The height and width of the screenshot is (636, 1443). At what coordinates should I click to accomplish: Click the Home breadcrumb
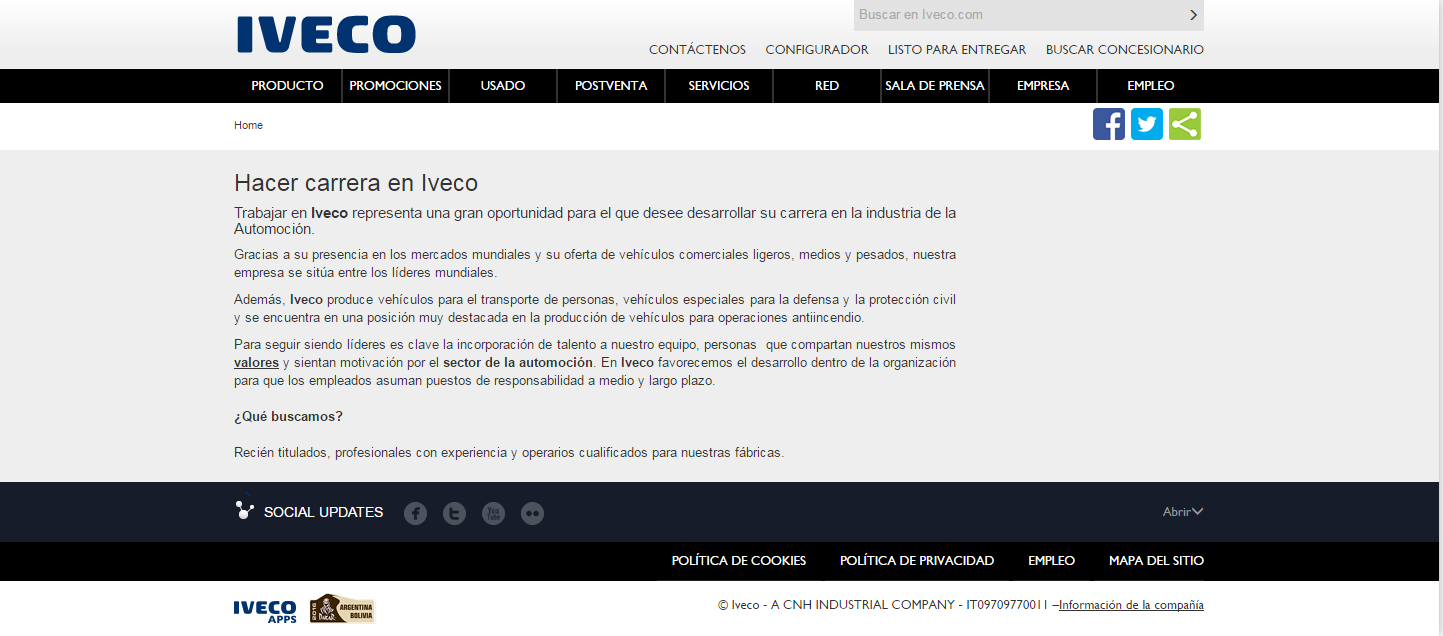pos(248,125)
